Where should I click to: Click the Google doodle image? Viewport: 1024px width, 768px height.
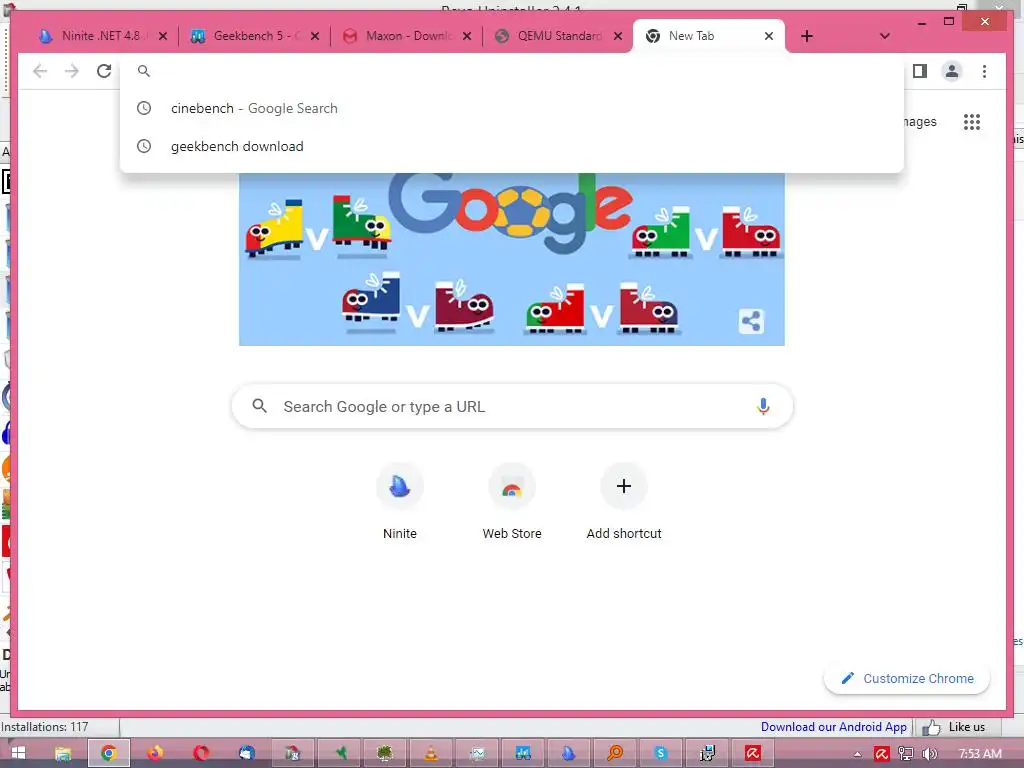click(x=512, y=259)
